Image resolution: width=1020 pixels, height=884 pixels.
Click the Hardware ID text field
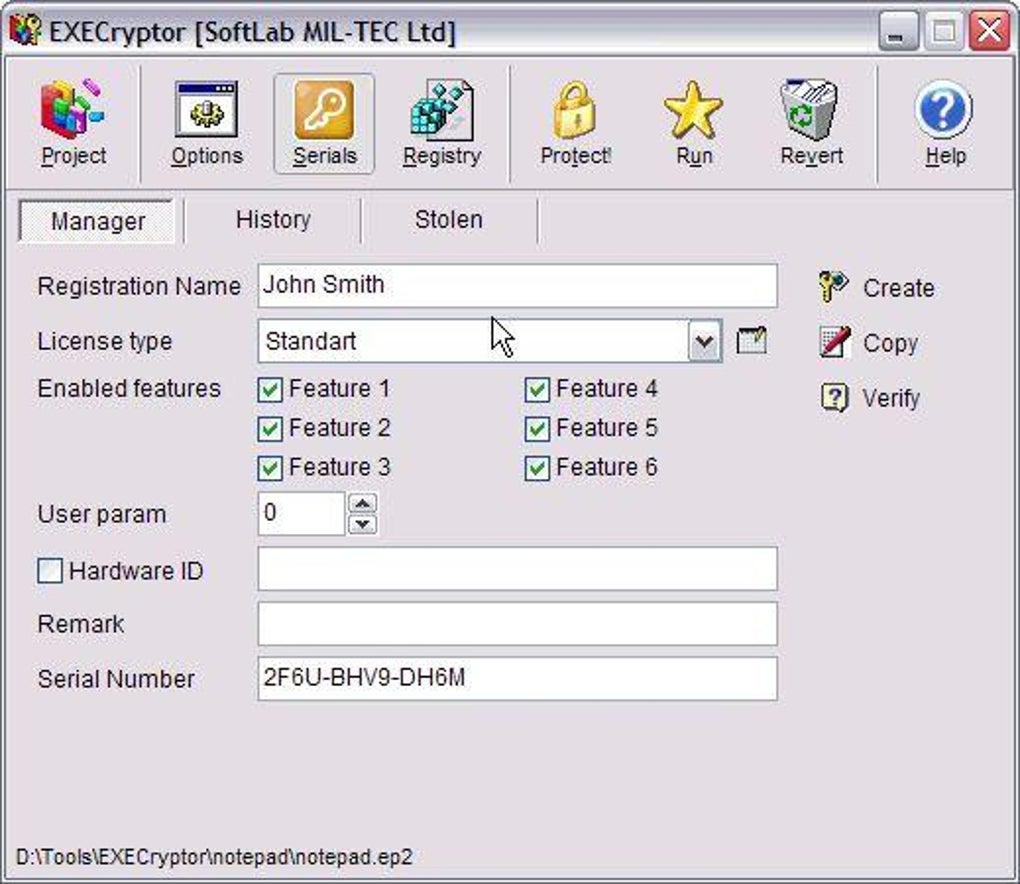pyautogui.click(x=517, y=569)
